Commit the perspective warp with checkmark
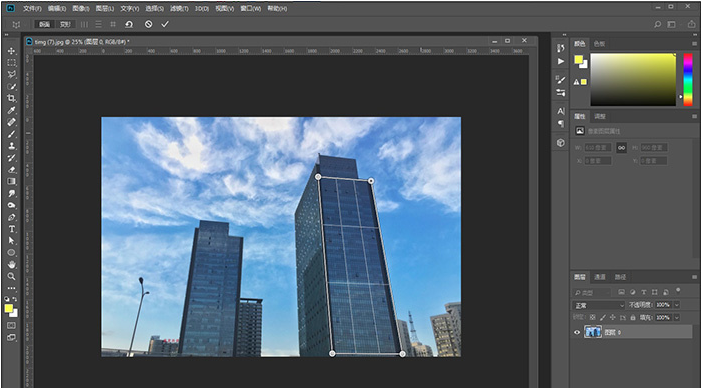This screenshot has height=388, width=701. pyautogui.click(x=165, y=25)
